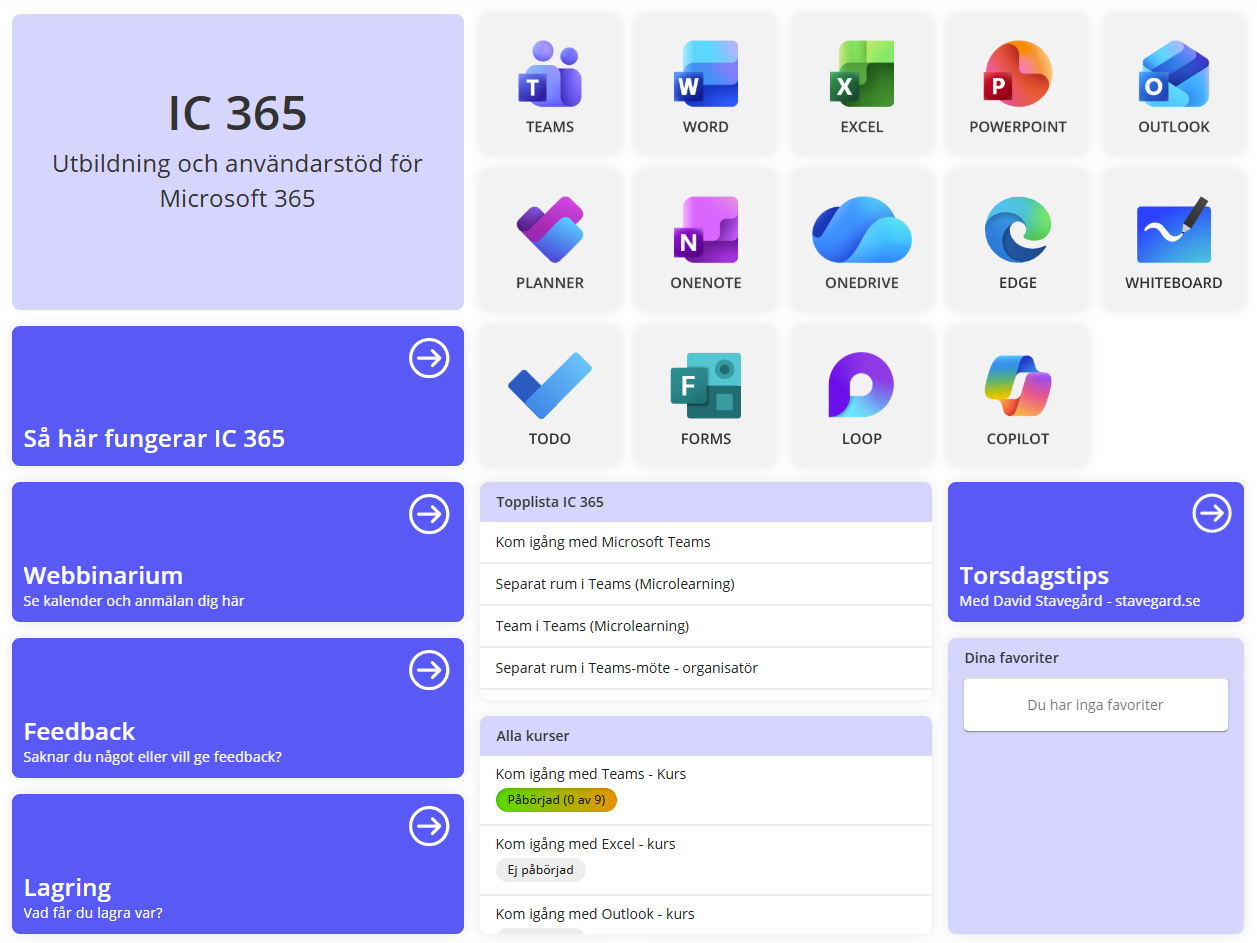Open the Edge app tile
The width and height of the screenshot is (1257, 943).
(x=1018, y=240)
